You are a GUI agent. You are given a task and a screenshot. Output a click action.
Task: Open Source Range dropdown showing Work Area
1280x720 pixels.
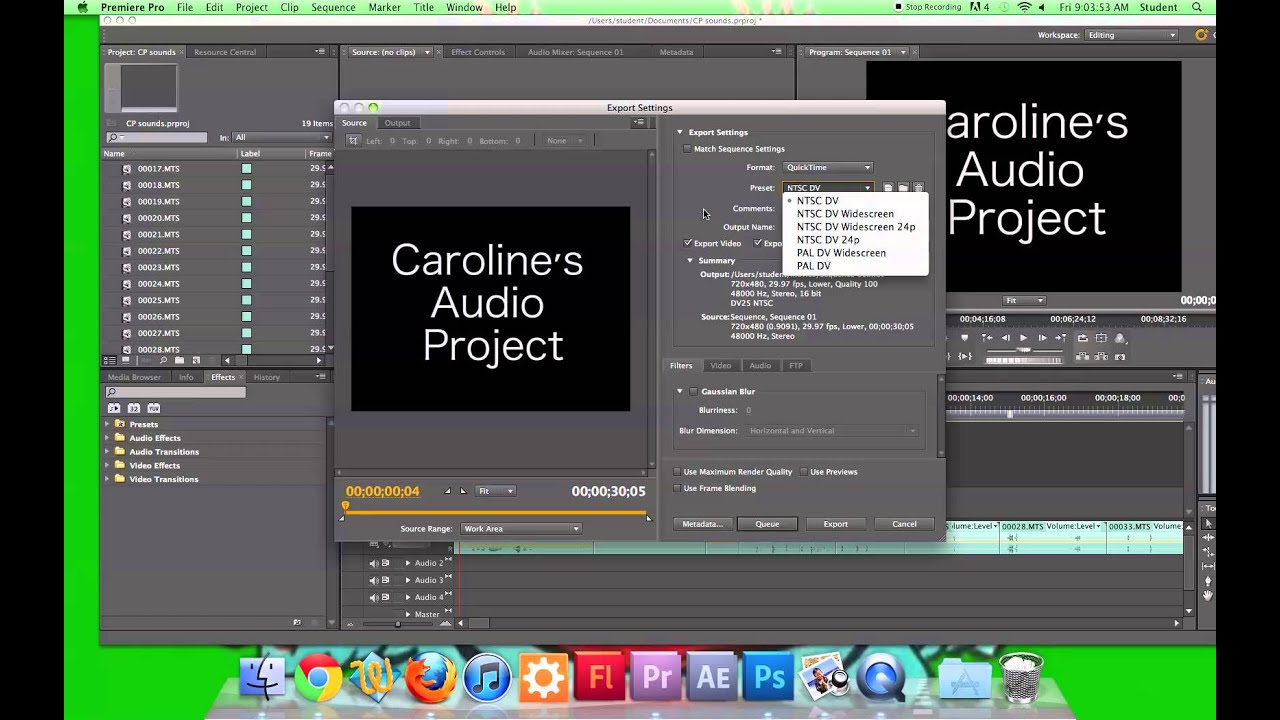pos(520,528)
